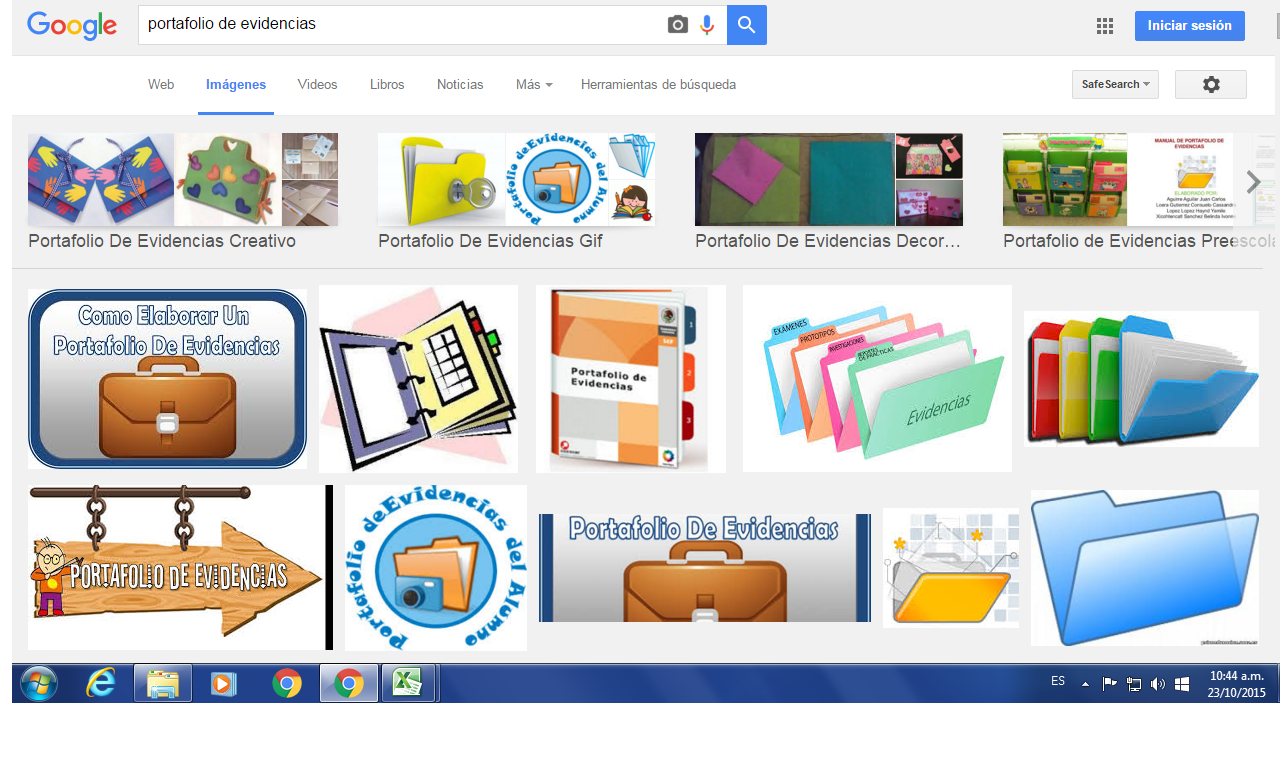Switch to the active Chrome window in taskbar

[349, 684]
